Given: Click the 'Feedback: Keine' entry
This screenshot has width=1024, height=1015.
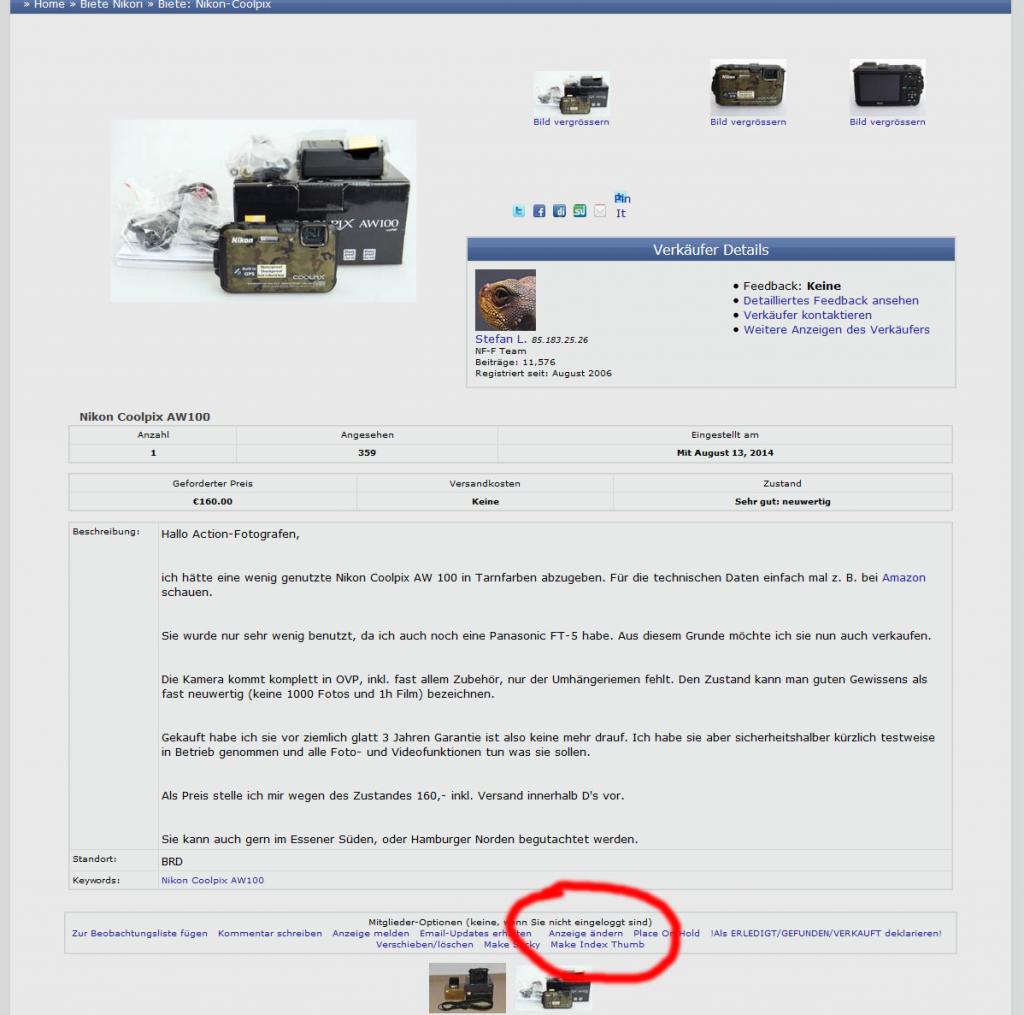Looking at the screenshot, I should [792, 286].
